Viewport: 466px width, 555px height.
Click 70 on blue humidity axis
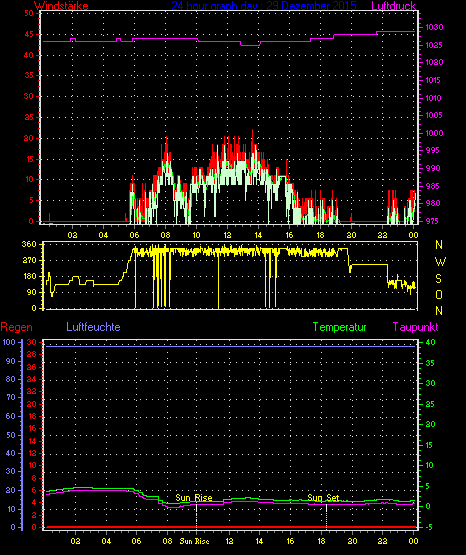[11, 397]
